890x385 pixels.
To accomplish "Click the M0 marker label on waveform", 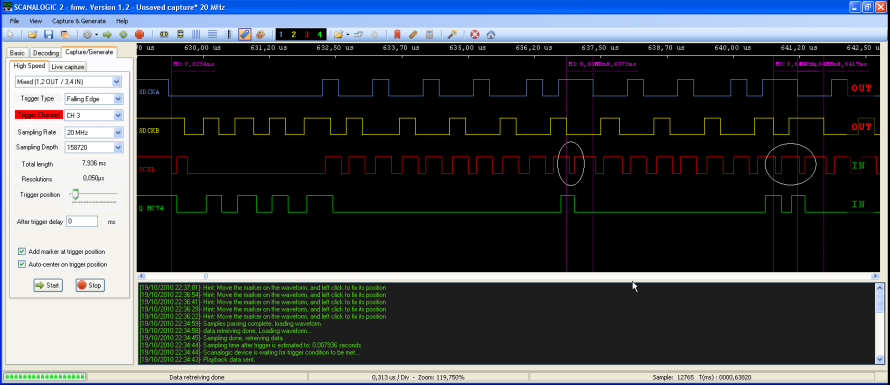I will click(194, 64).
